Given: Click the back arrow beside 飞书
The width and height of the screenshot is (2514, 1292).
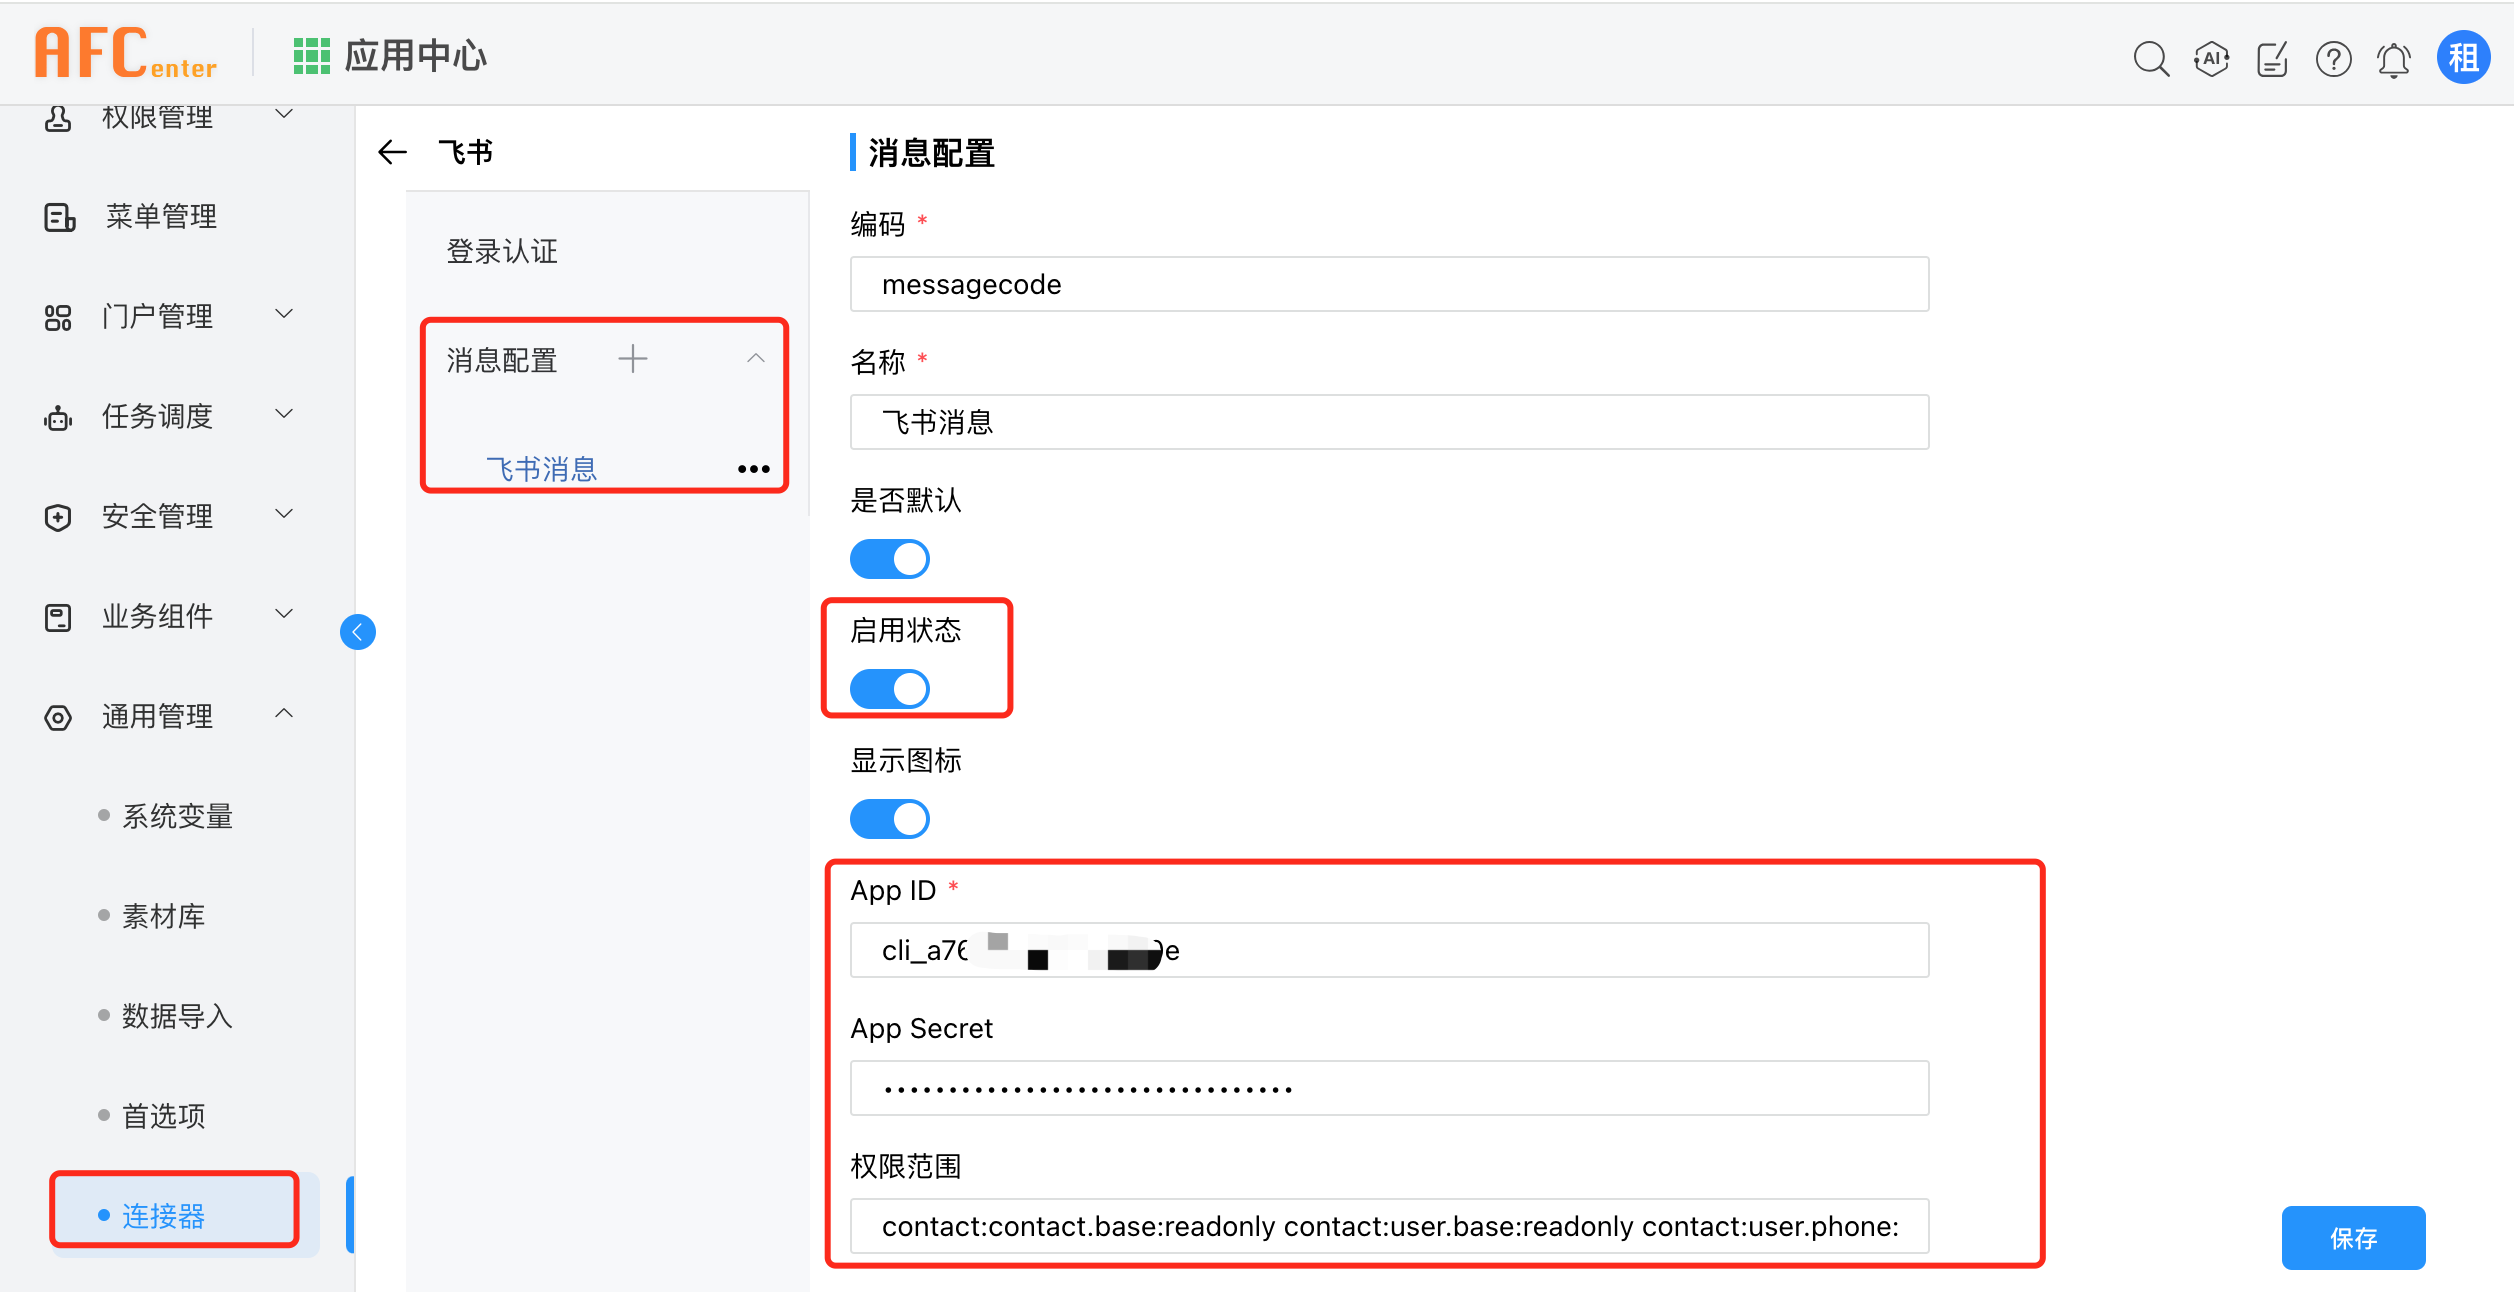Looking at the screenshot, I should tap(393, 152).
